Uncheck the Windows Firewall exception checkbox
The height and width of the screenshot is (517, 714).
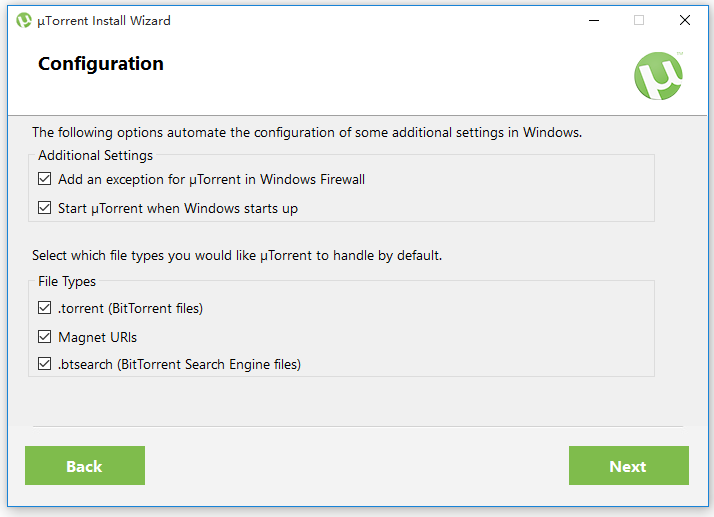(x=45, y=180)
